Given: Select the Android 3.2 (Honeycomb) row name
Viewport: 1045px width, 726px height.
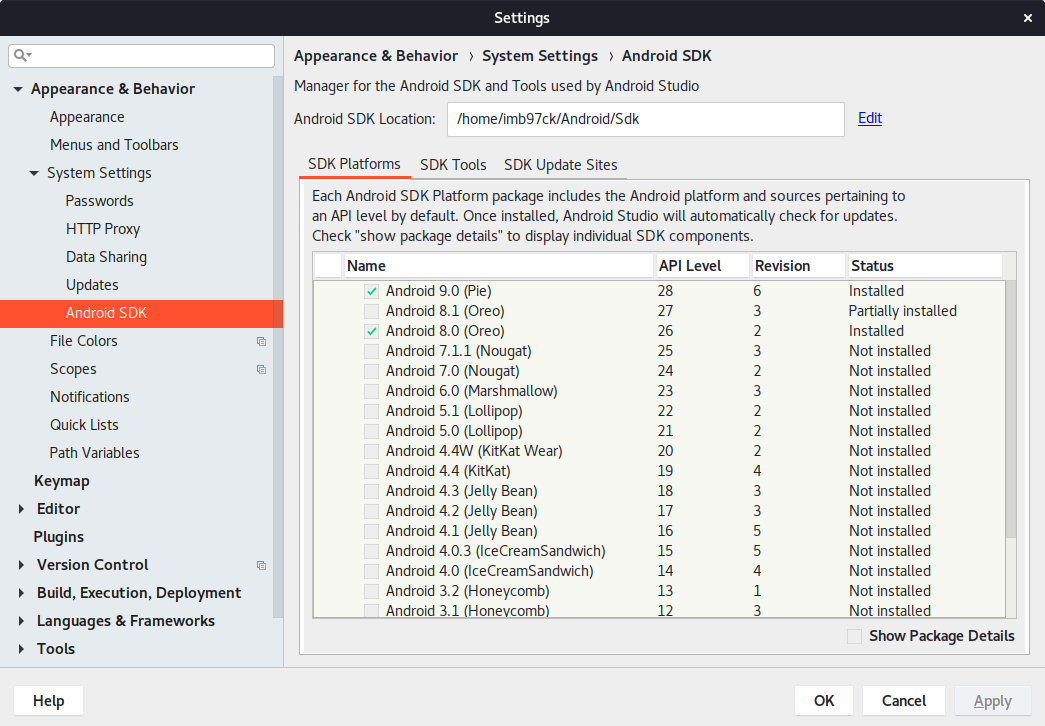Looking at the screenshot, I should pos(467,591).
